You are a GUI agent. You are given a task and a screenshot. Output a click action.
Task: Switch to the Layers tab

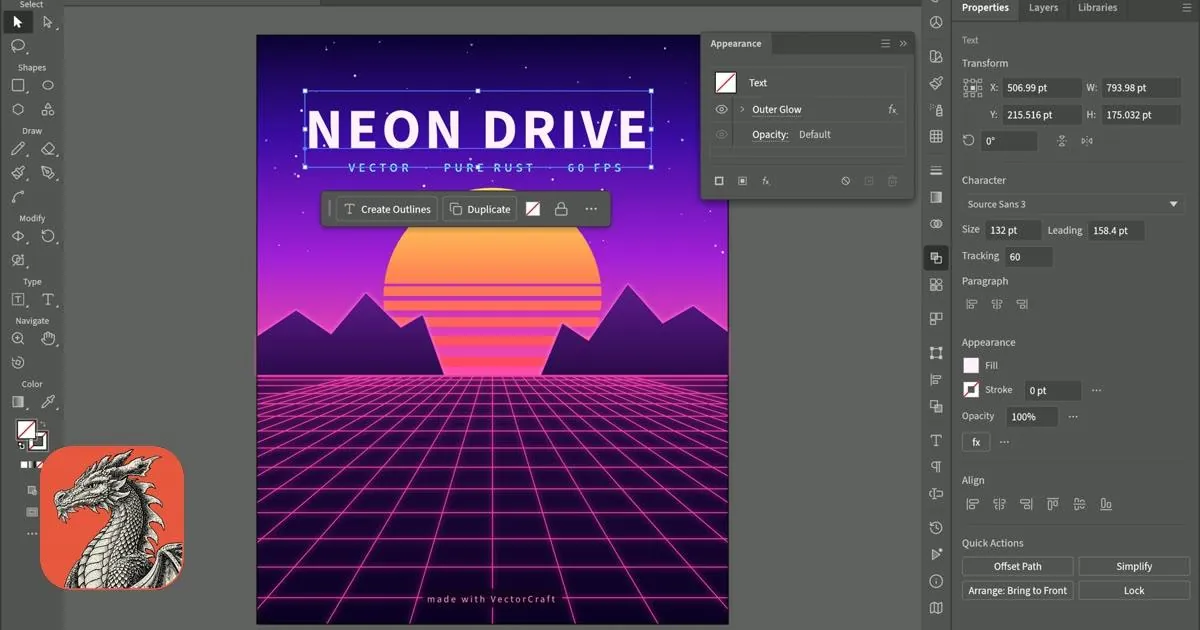click(x=1043, y=7)
